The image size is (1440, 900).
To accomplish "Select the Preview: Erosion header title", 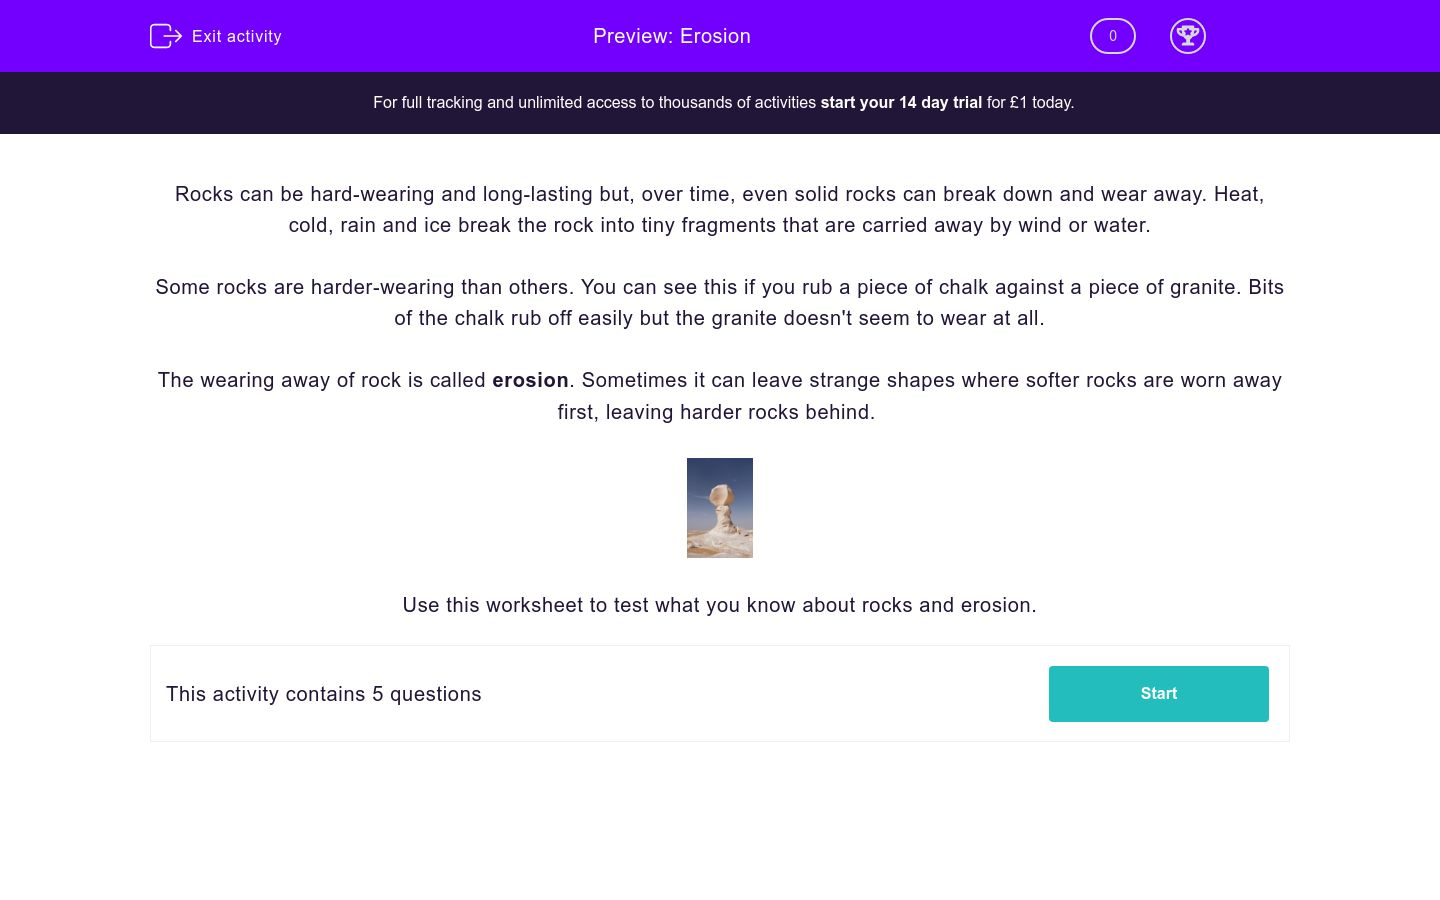I will (672, 36).
